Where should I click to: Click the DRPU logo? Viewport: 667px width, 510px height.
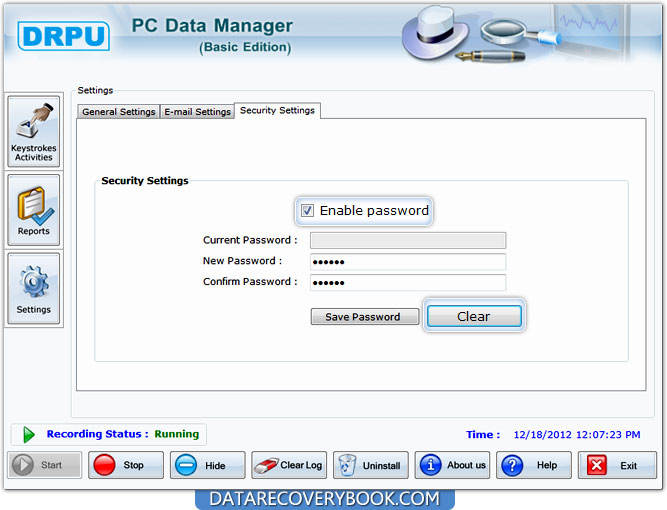(63, 36)
